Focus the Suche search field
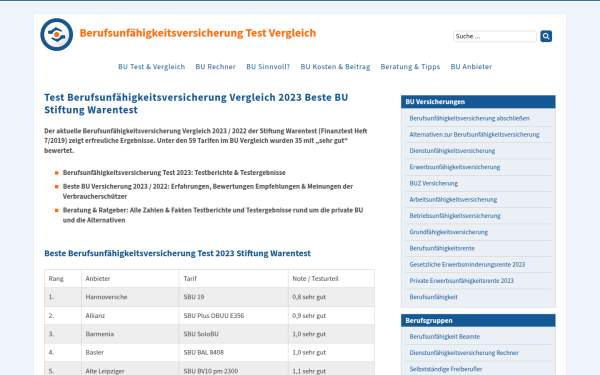The image size is (600, 375). tap(495, 36)
